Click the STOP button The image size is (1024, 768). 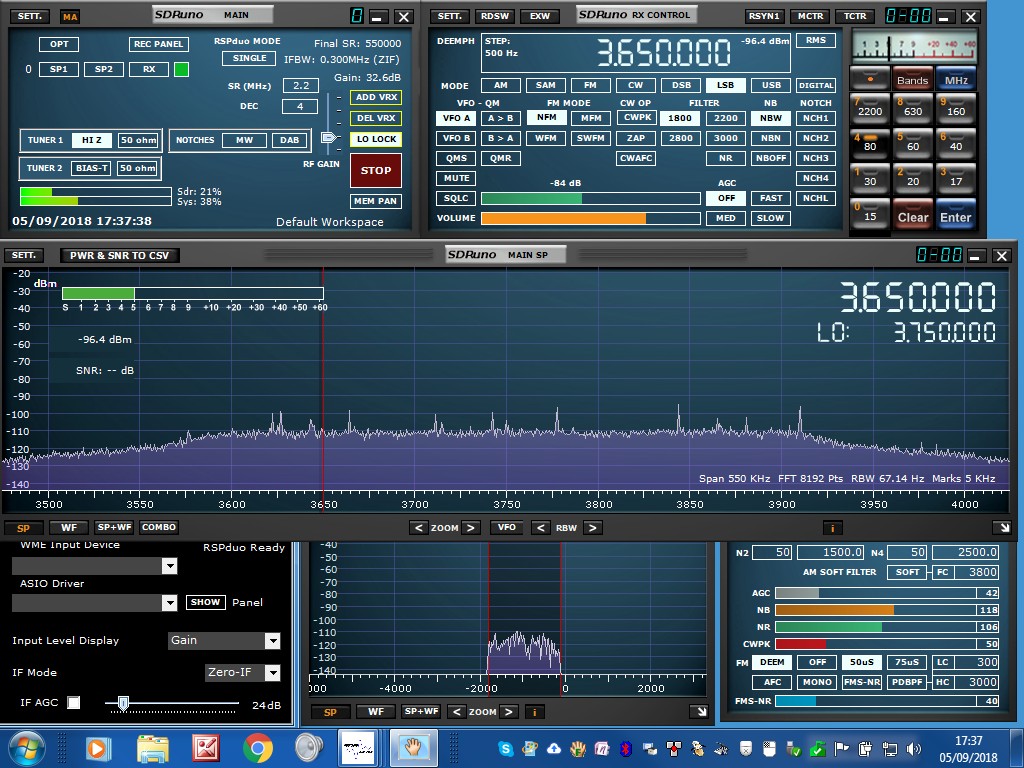[x=376, y=170]
